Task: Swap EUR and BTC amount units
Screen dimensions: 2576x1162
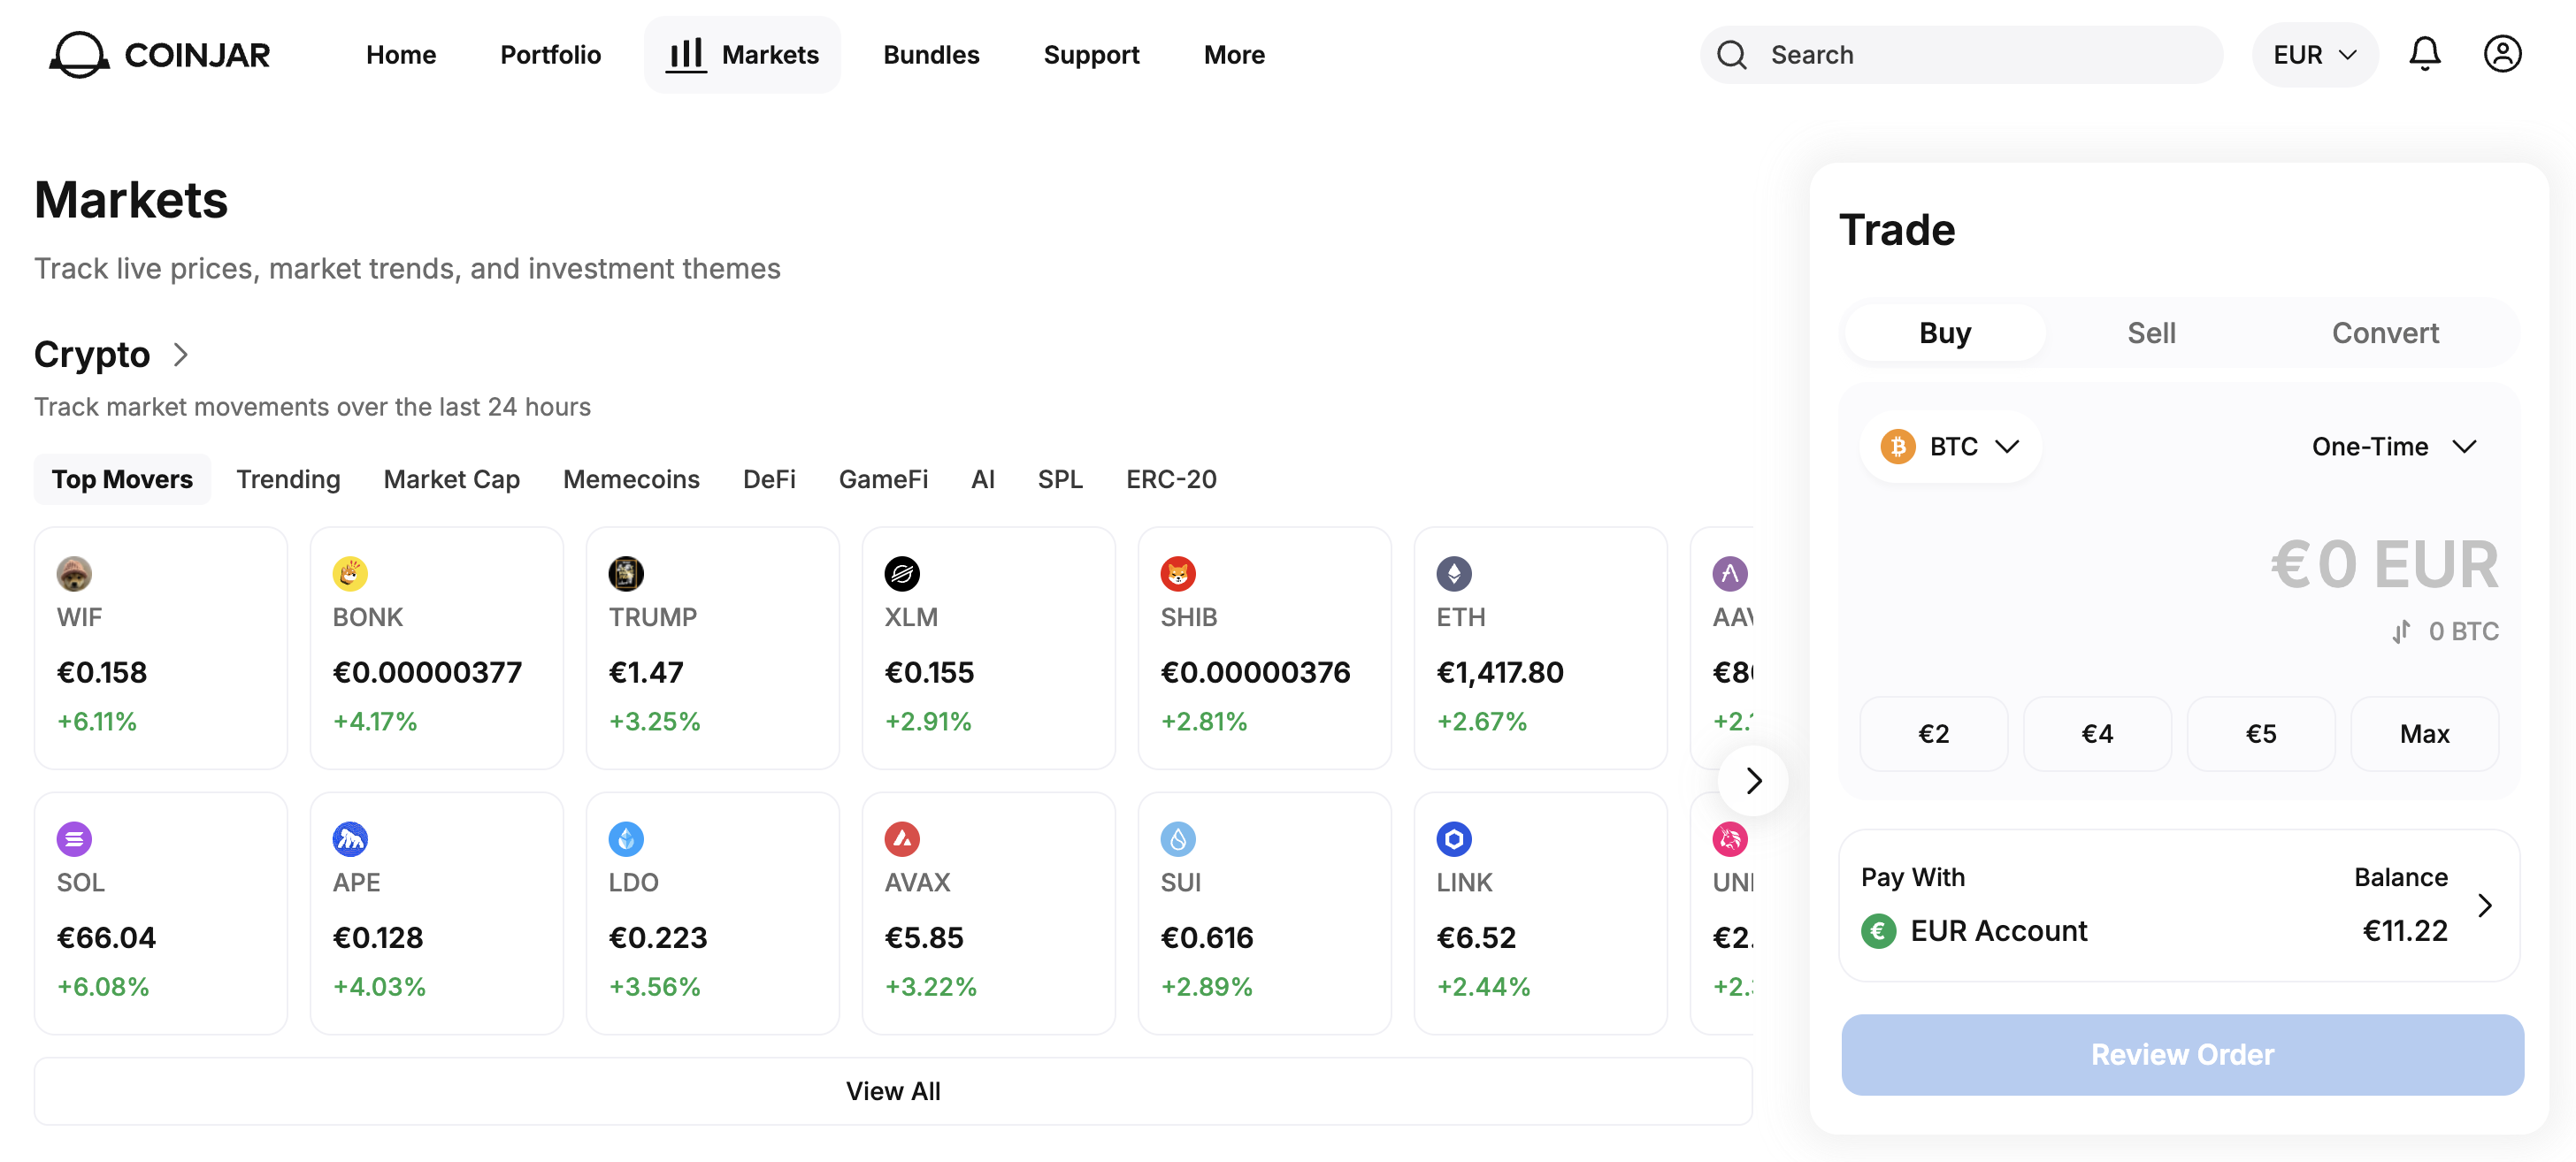Action: pyautogui.click(x=2400, y=631)
